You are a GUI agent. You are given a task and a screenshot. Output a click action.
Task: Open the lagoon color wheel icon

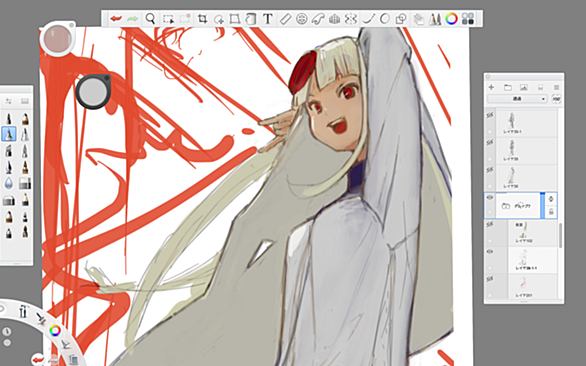click(55, 330)
